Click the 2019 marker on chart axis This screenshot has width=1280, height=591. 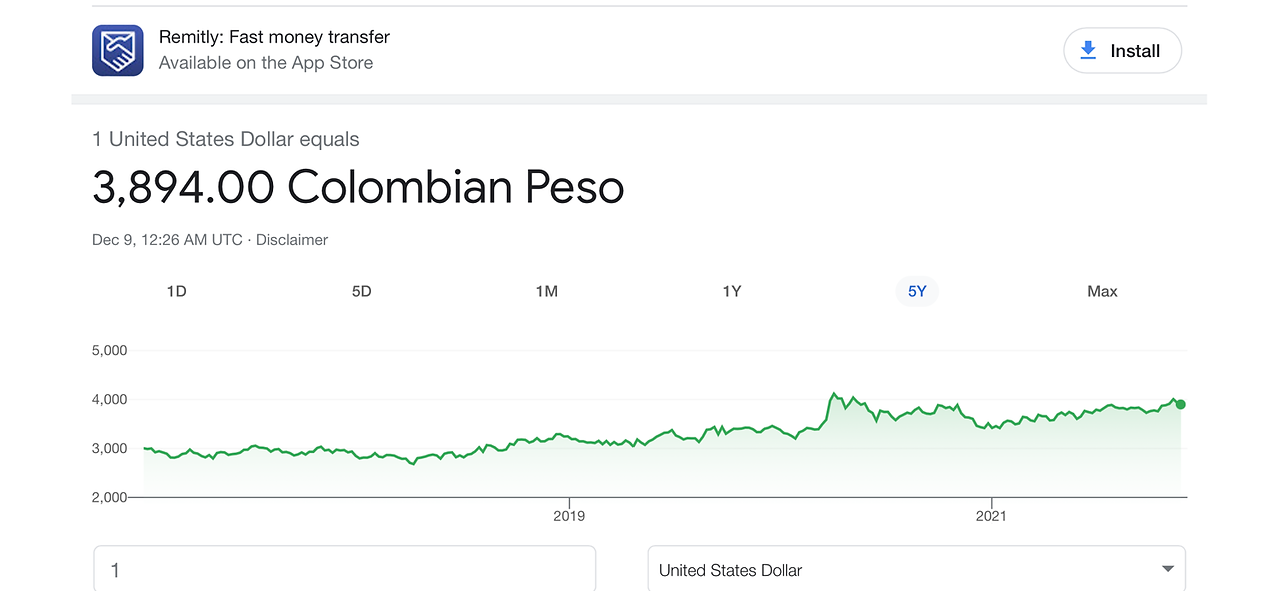(569, 516)
